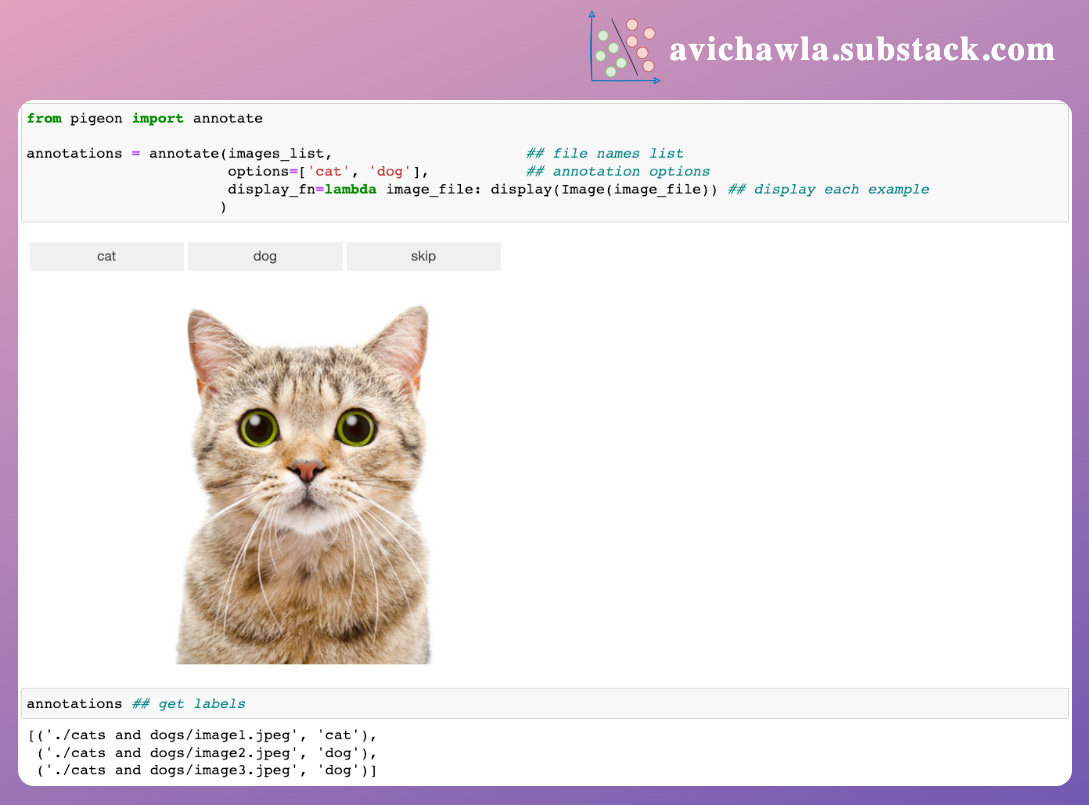Click the avichawla.substack.com link text
The image size is (1089, 805).
coord(862,49)
